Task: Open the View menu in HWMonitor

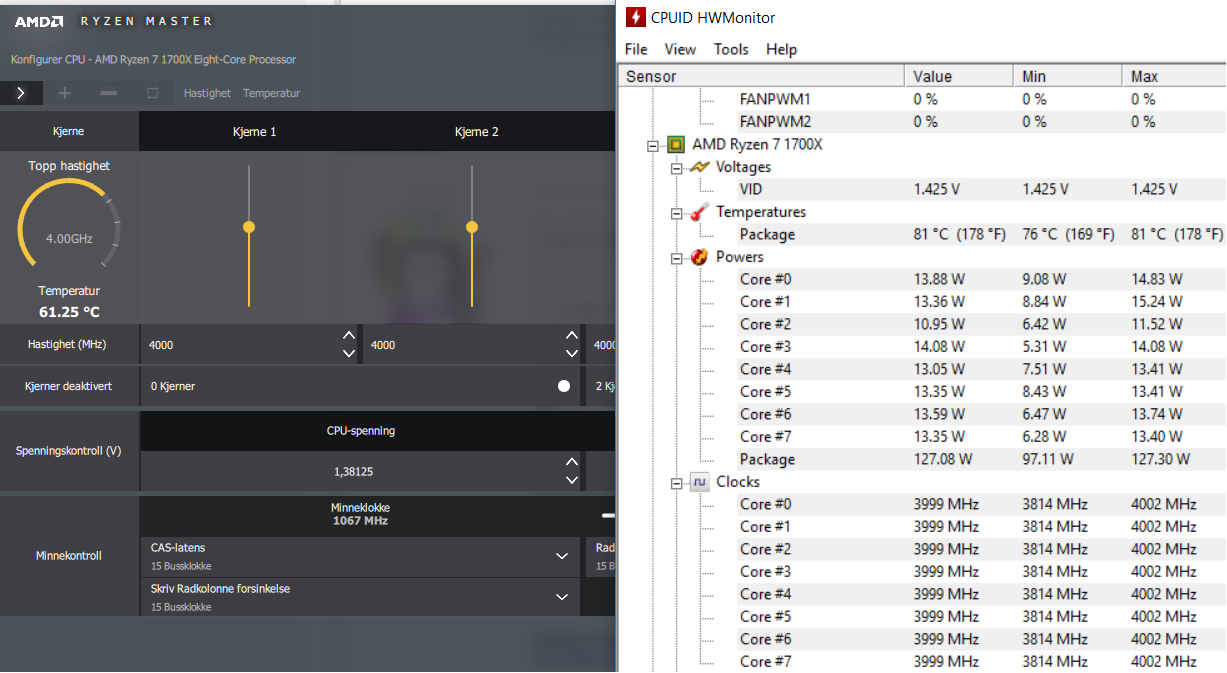Action: (x=680, y=49)
